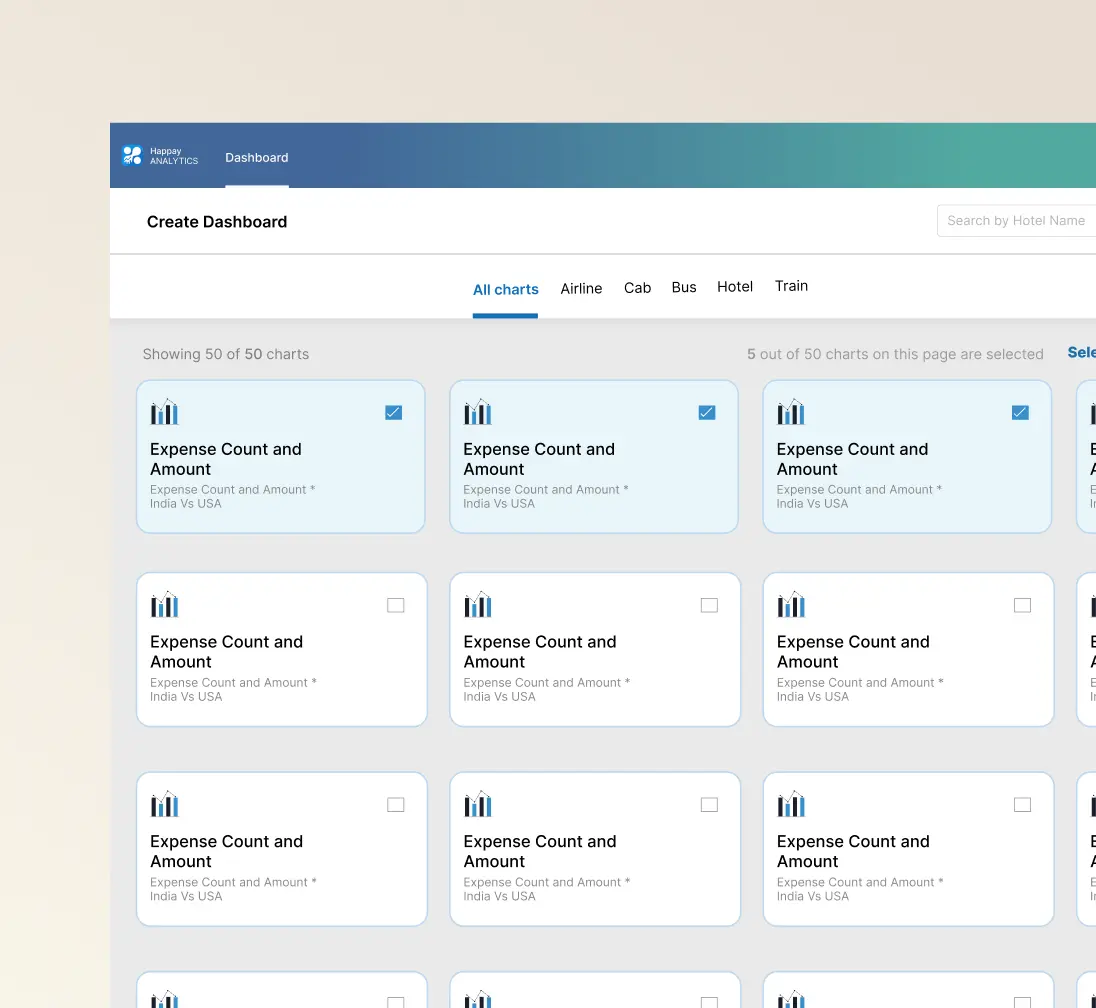Screen dimensions: 1096x1008
Task: Click chart icon in second row, first card
Action: point(164,605)
